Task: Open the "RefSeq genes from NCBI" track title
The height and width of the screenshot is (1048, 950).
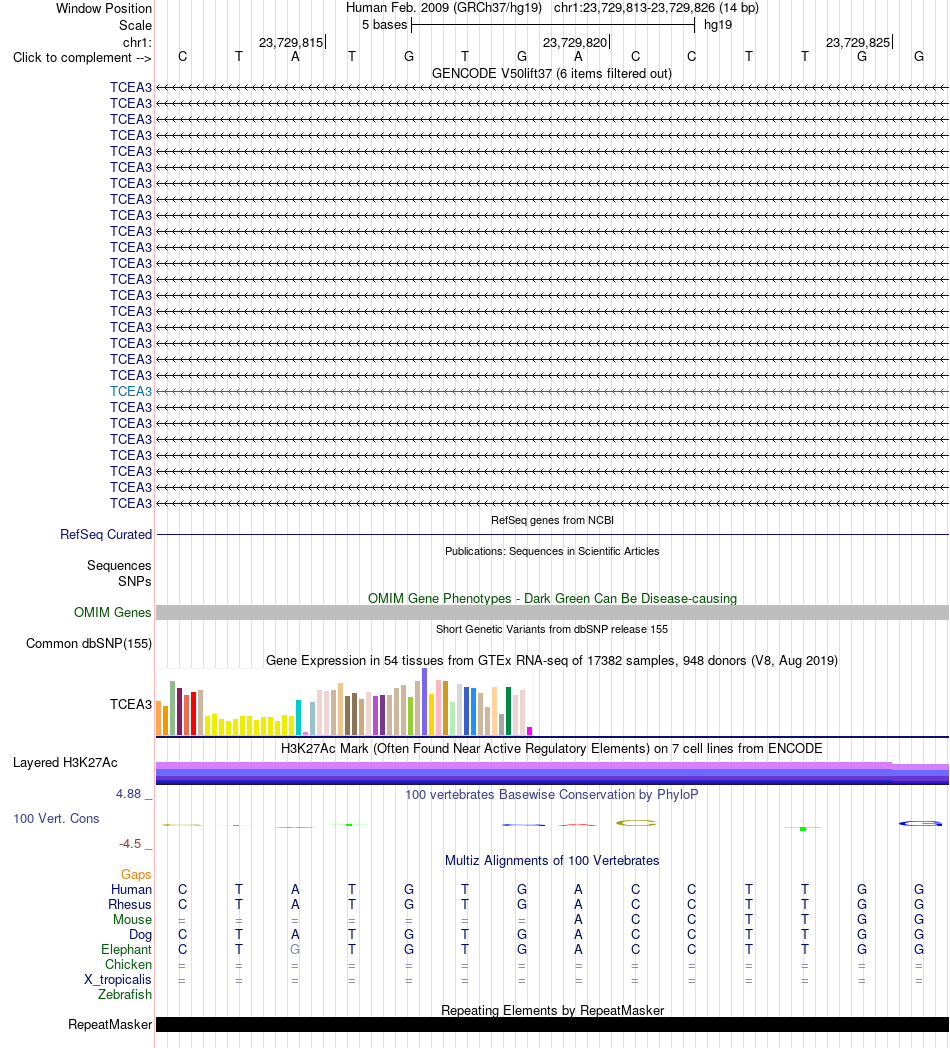Action: (x=552, y=520)
